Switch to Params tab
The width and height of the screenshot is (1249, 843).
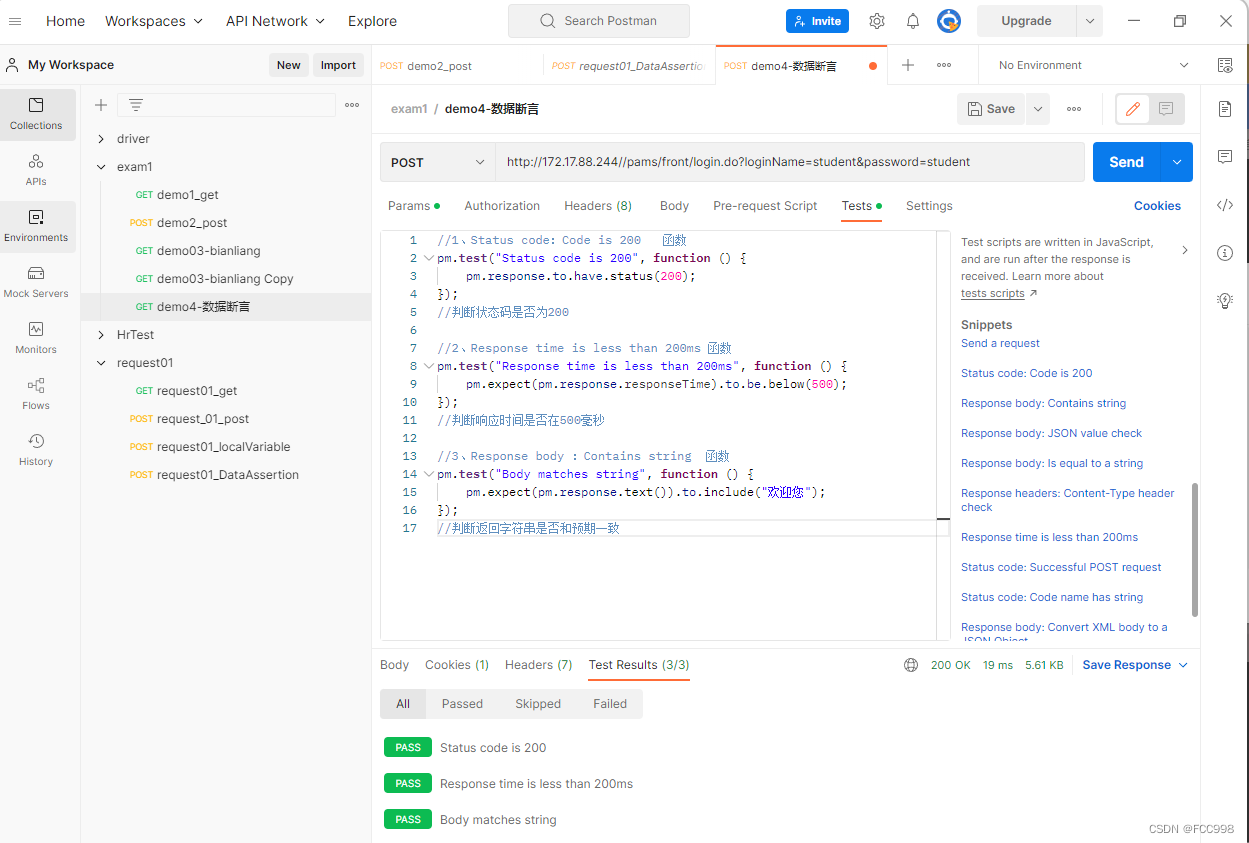pyautogui.click(x=413, y=206)
